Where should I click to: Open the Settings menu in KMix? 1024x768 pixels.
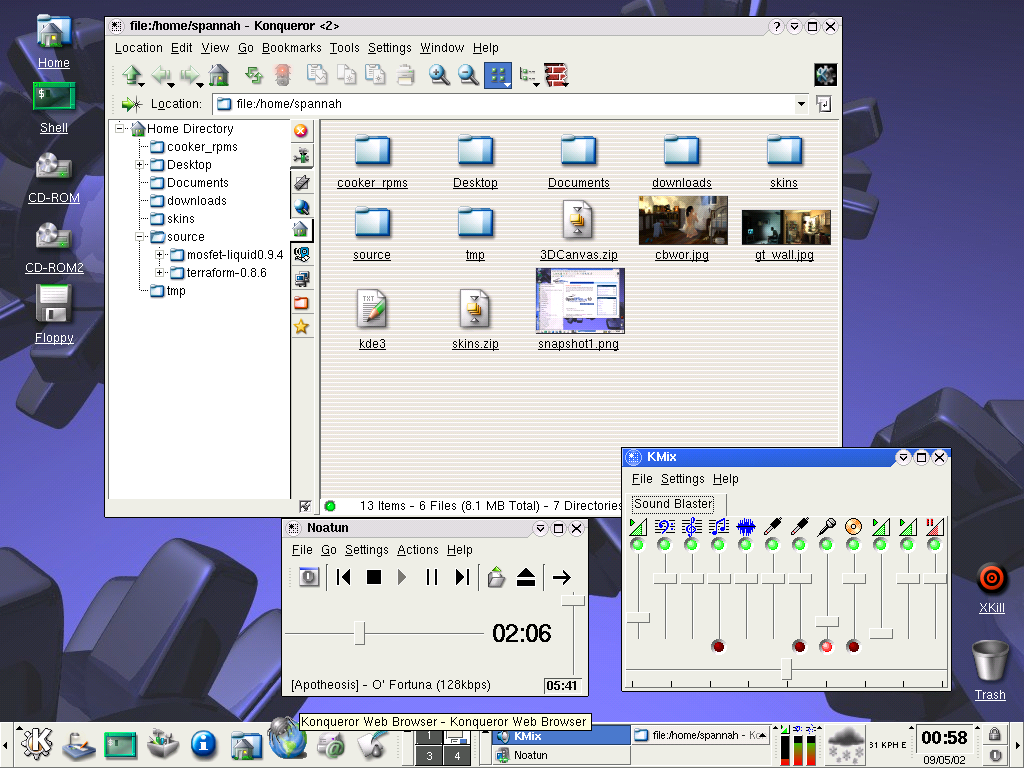pos(682,479)
